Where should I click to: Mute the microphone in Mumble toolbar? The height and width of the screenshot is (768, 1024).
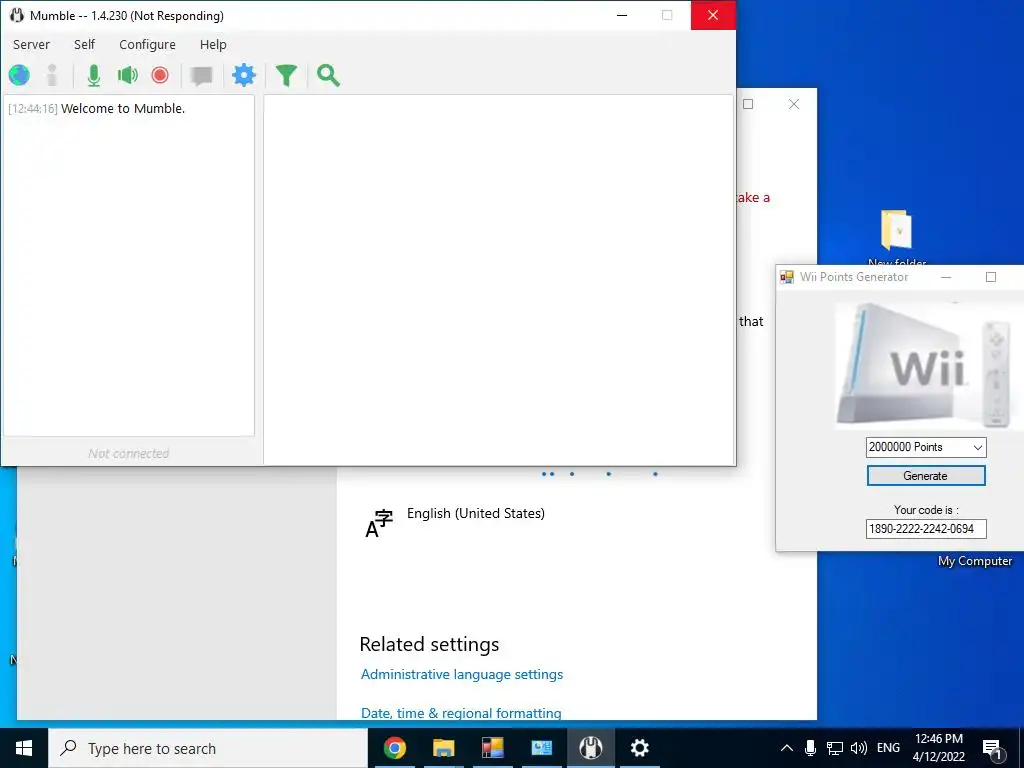pyautogui.click(x=94, y=76)
